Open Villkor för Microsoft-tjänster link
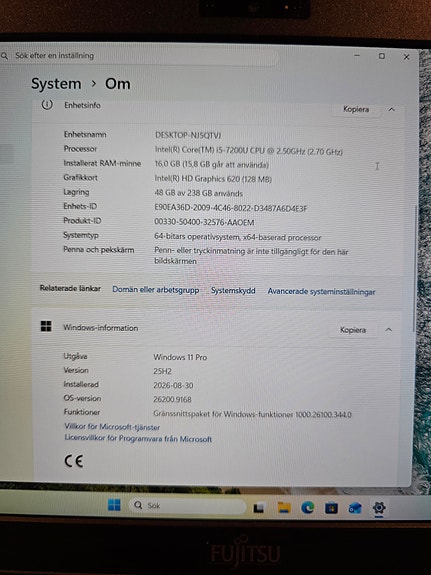 point(112,427)
